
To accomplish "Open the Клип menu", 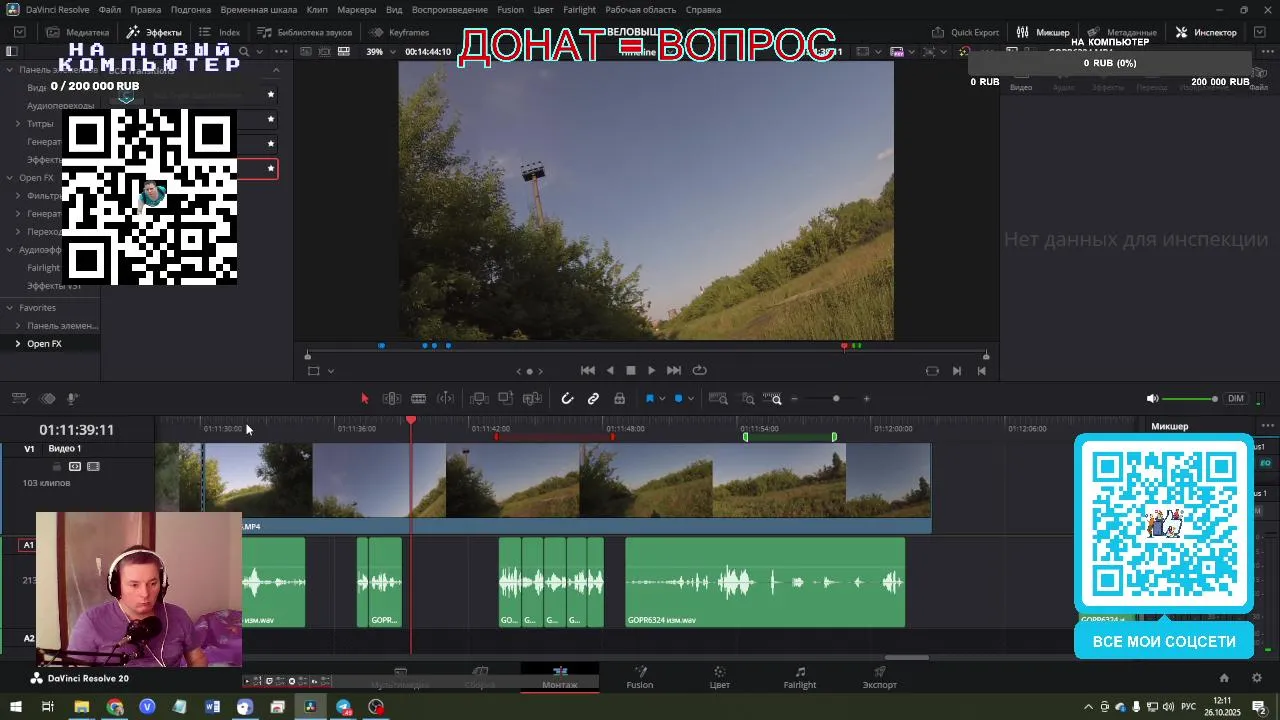I will click(x=317, y=10).
